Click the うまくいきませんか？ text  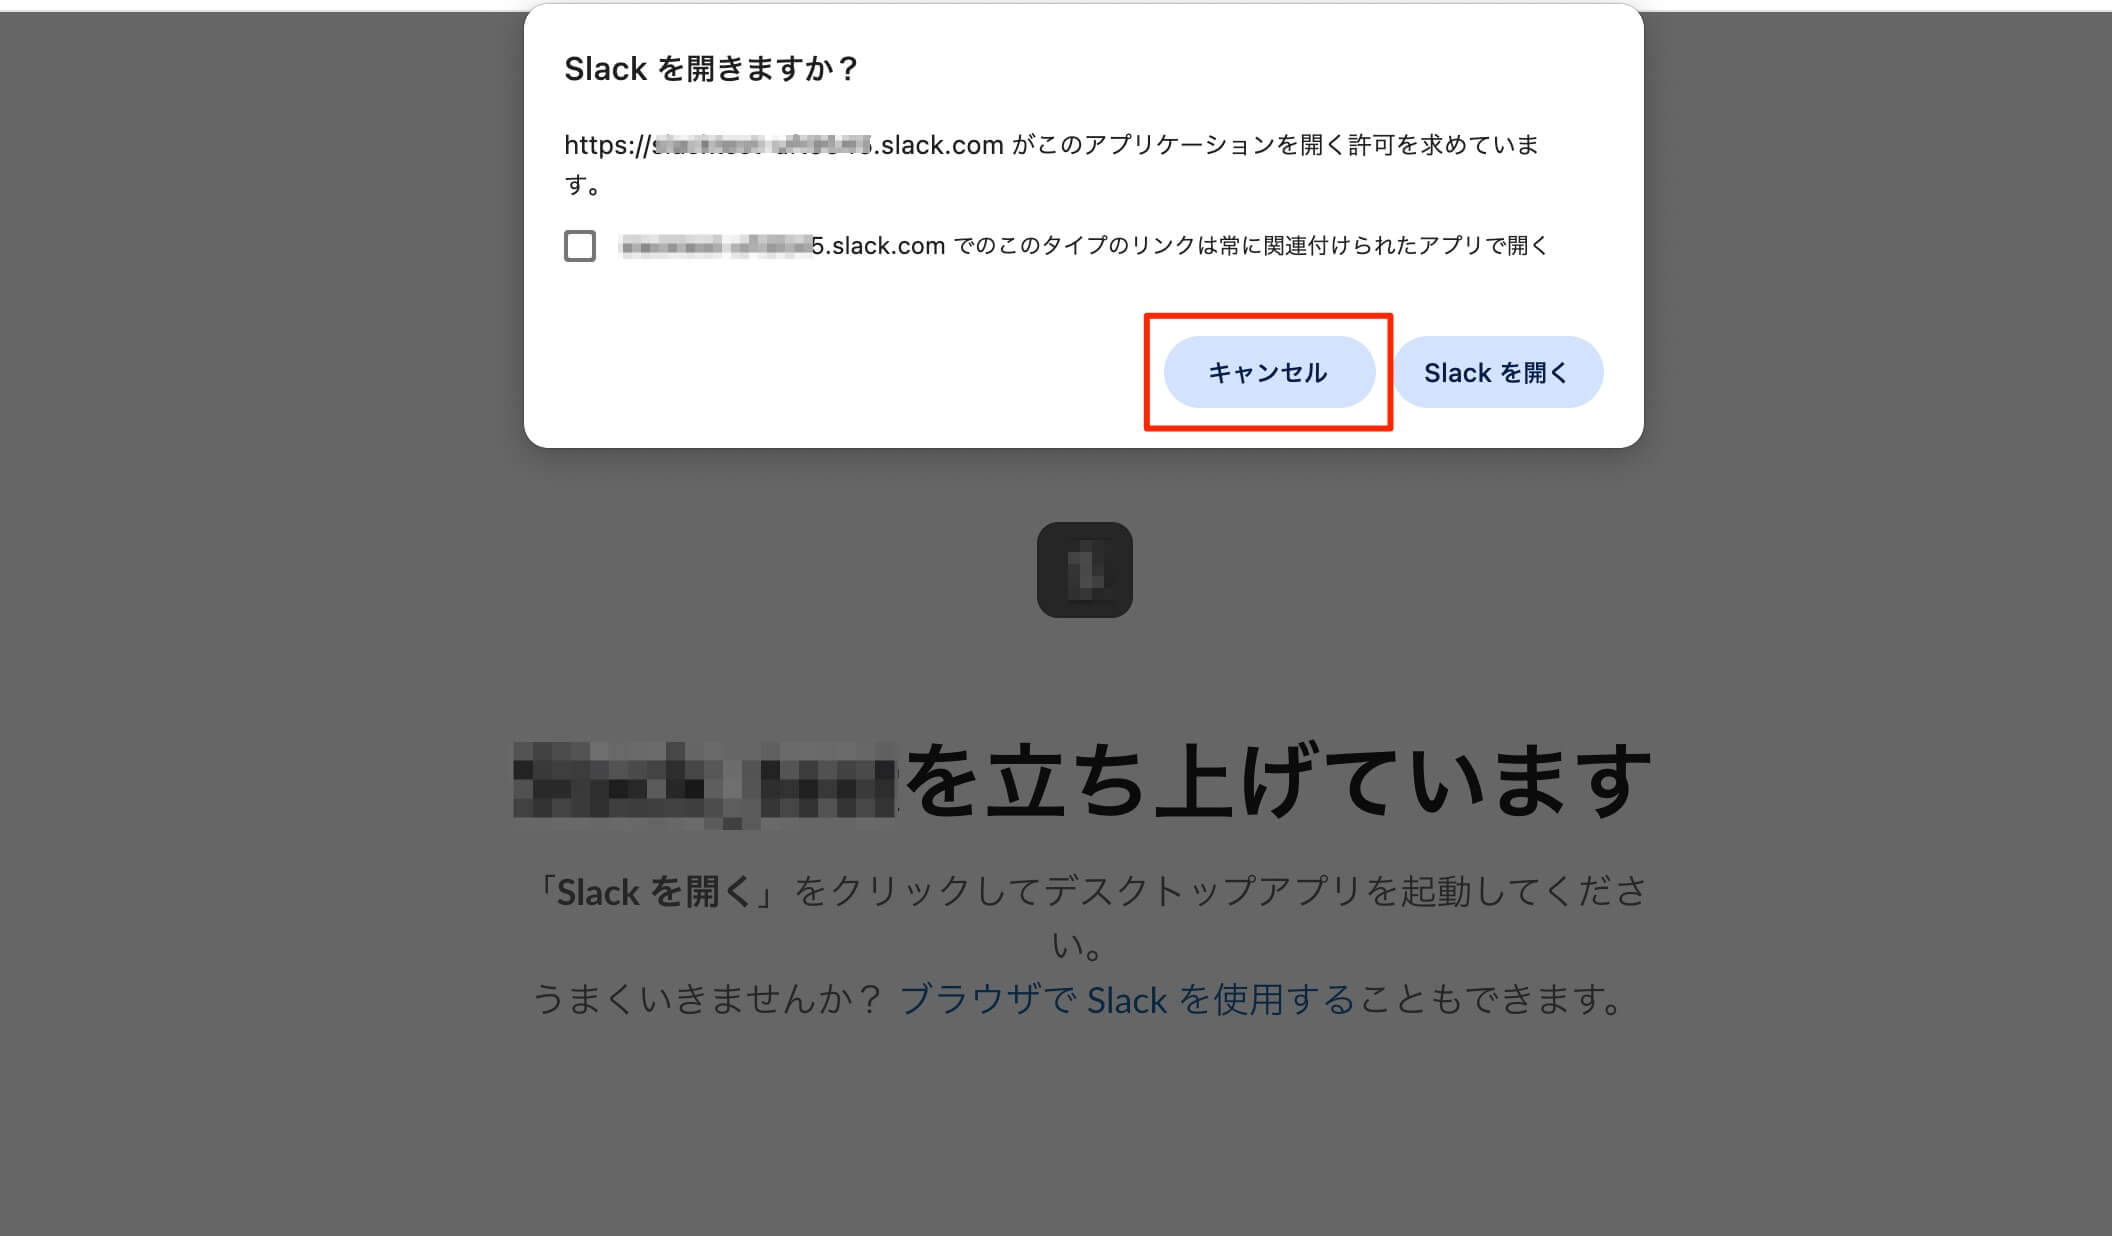point(708,999)
